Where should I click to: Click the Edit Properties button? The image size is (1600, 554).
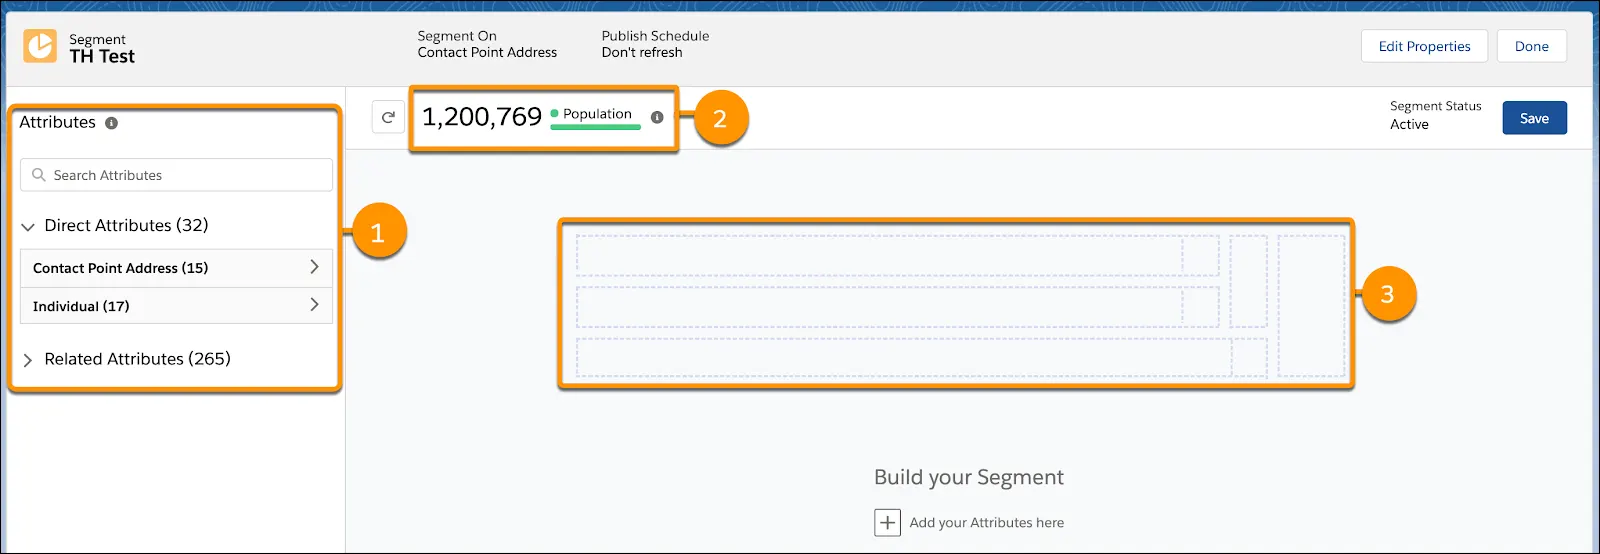[1424, 46]
